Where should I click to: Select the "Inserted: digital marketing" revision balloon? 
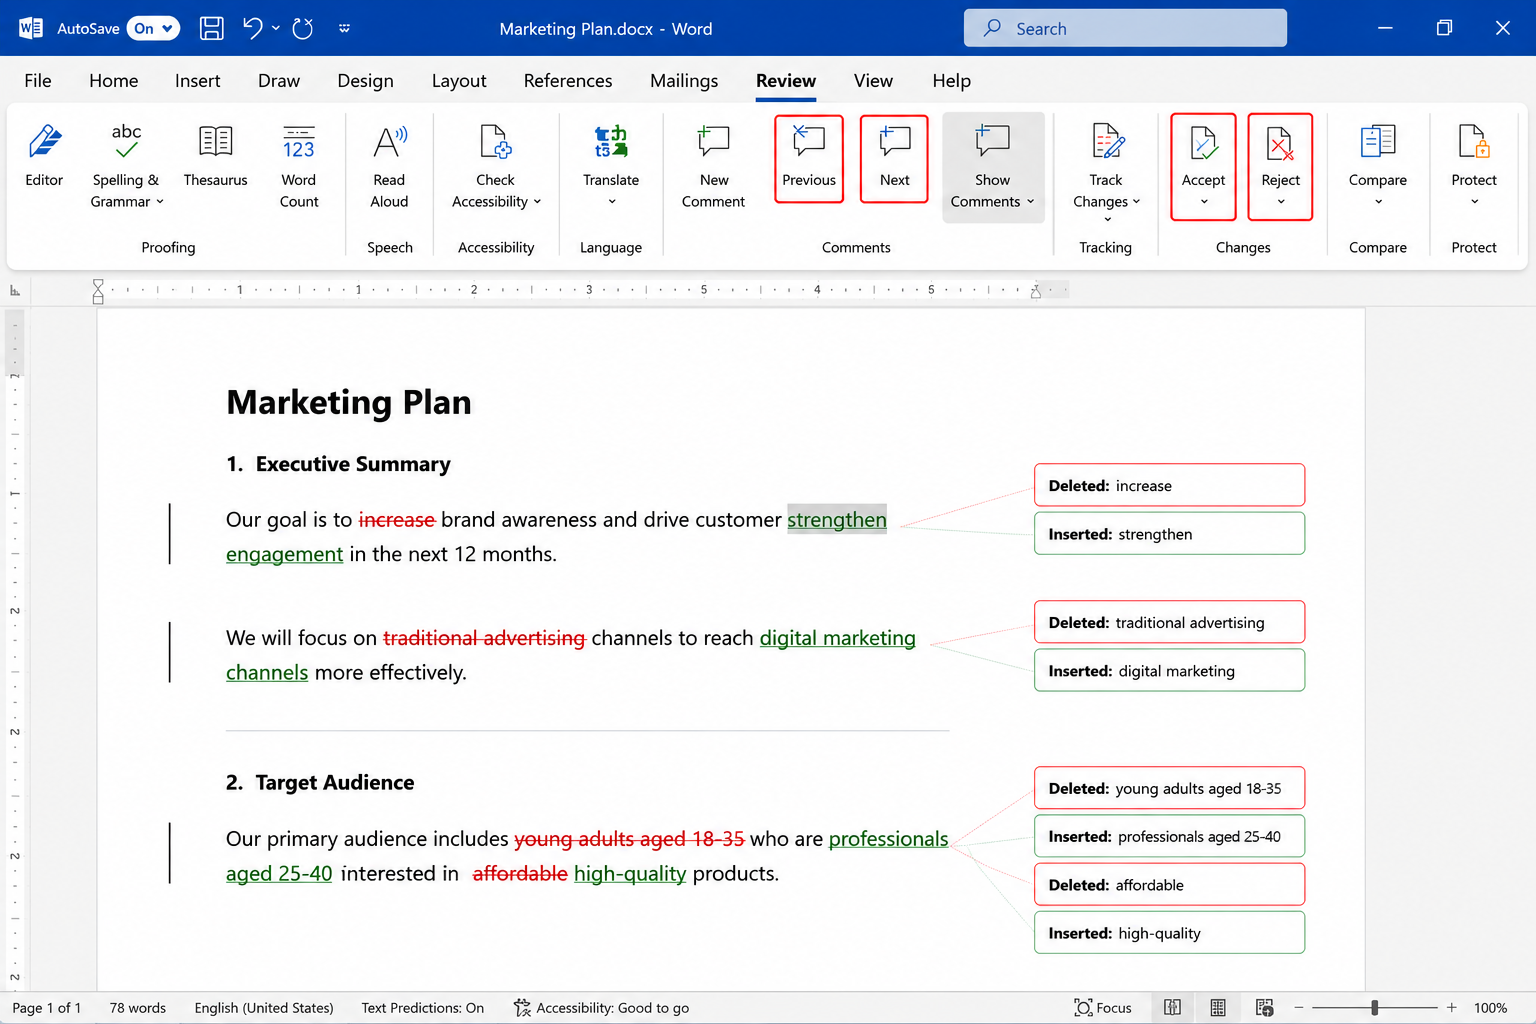(x=1169, y=670)
